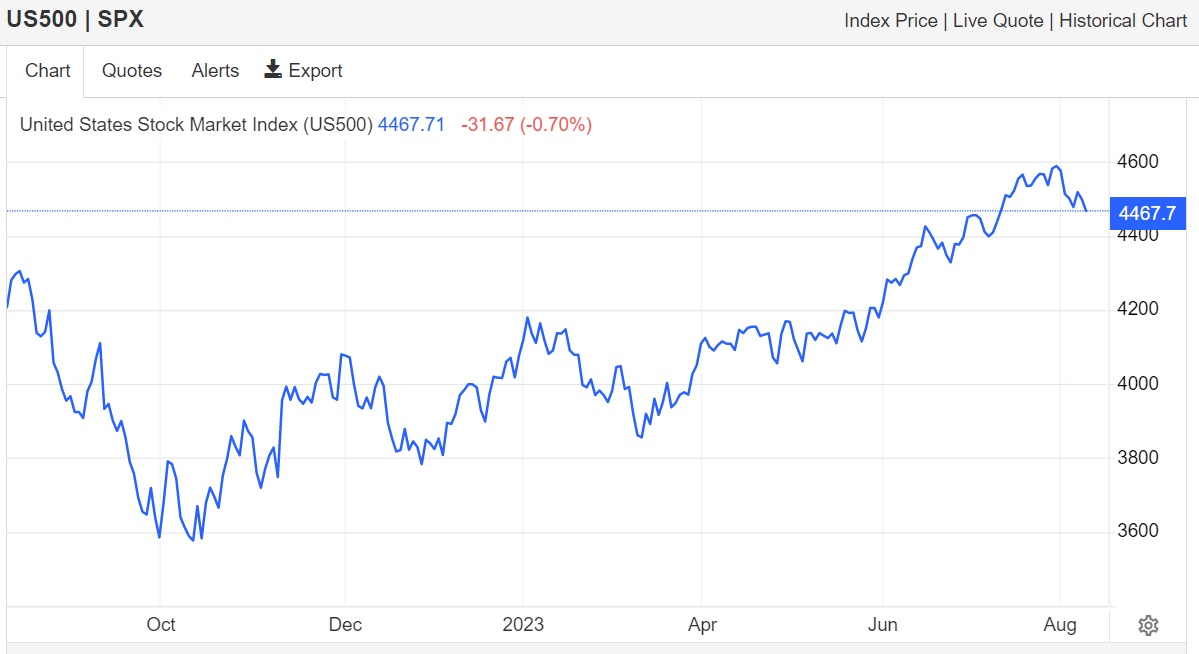Open the Live Quote link

(998, 20)
